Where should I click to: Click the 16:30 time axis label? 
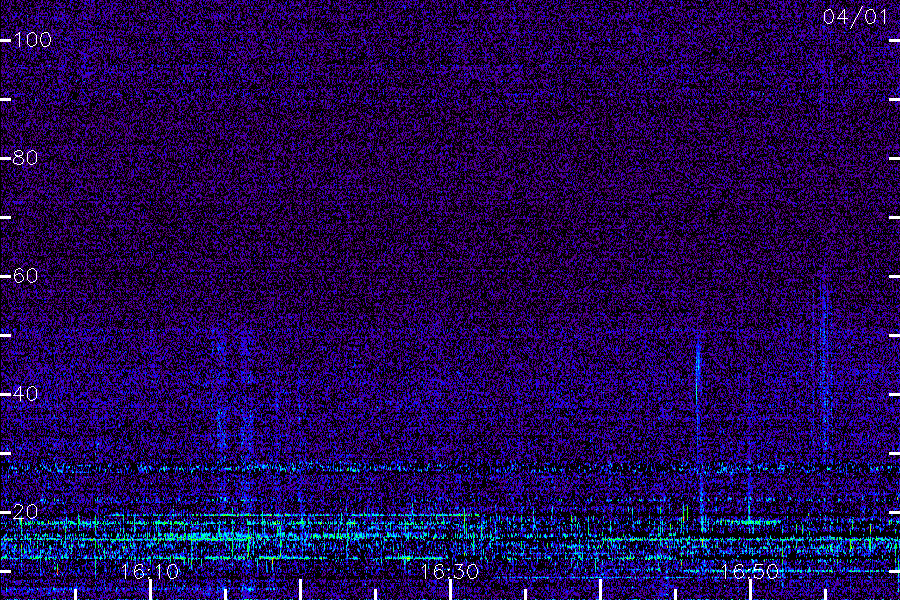[450, 571]
